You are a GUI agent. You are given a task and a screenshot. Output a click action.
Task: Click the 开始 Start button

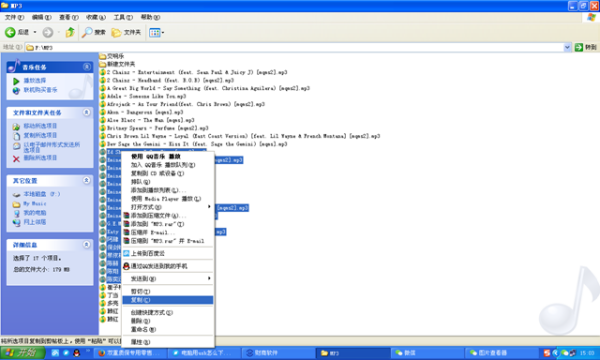point(23,353)
